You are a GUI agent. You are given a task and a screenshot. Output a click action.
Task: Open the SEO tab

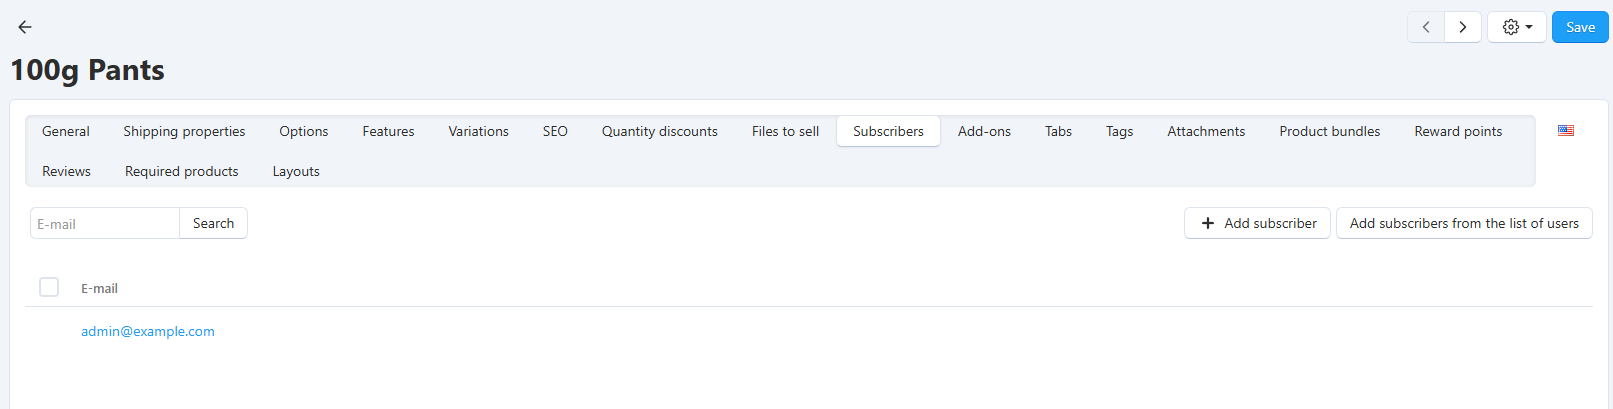point(555,131)
